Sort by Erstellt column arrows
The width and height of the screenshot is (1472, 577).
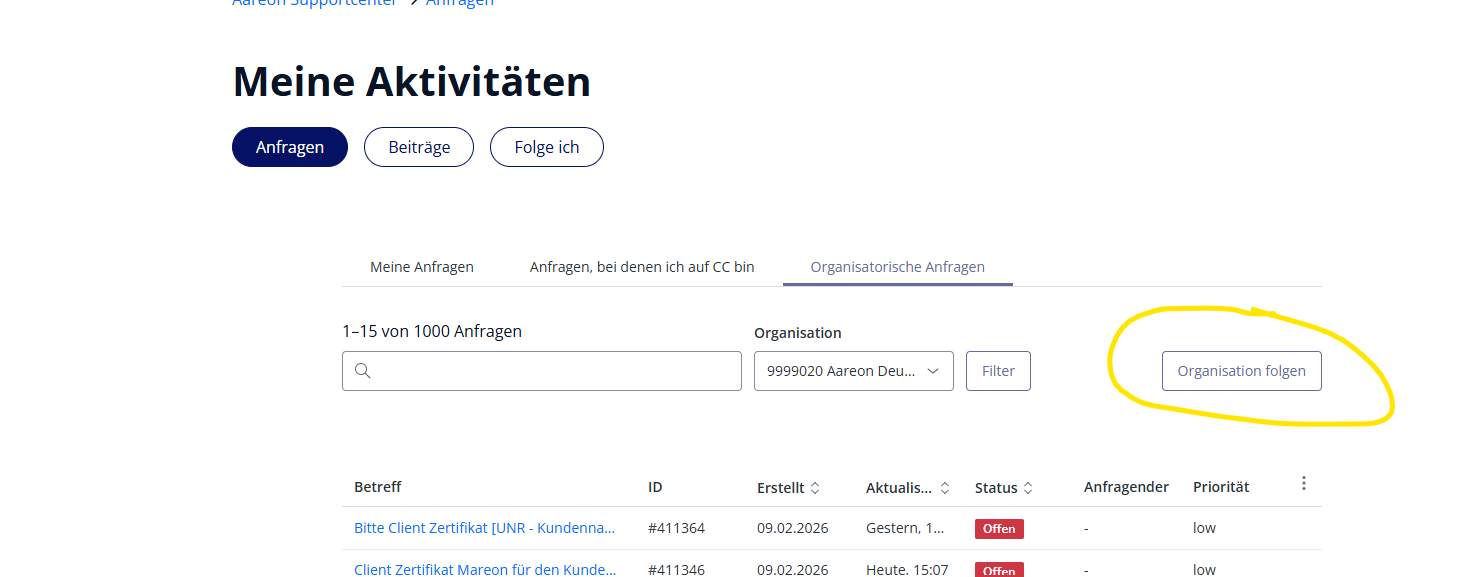coord(815,488)
